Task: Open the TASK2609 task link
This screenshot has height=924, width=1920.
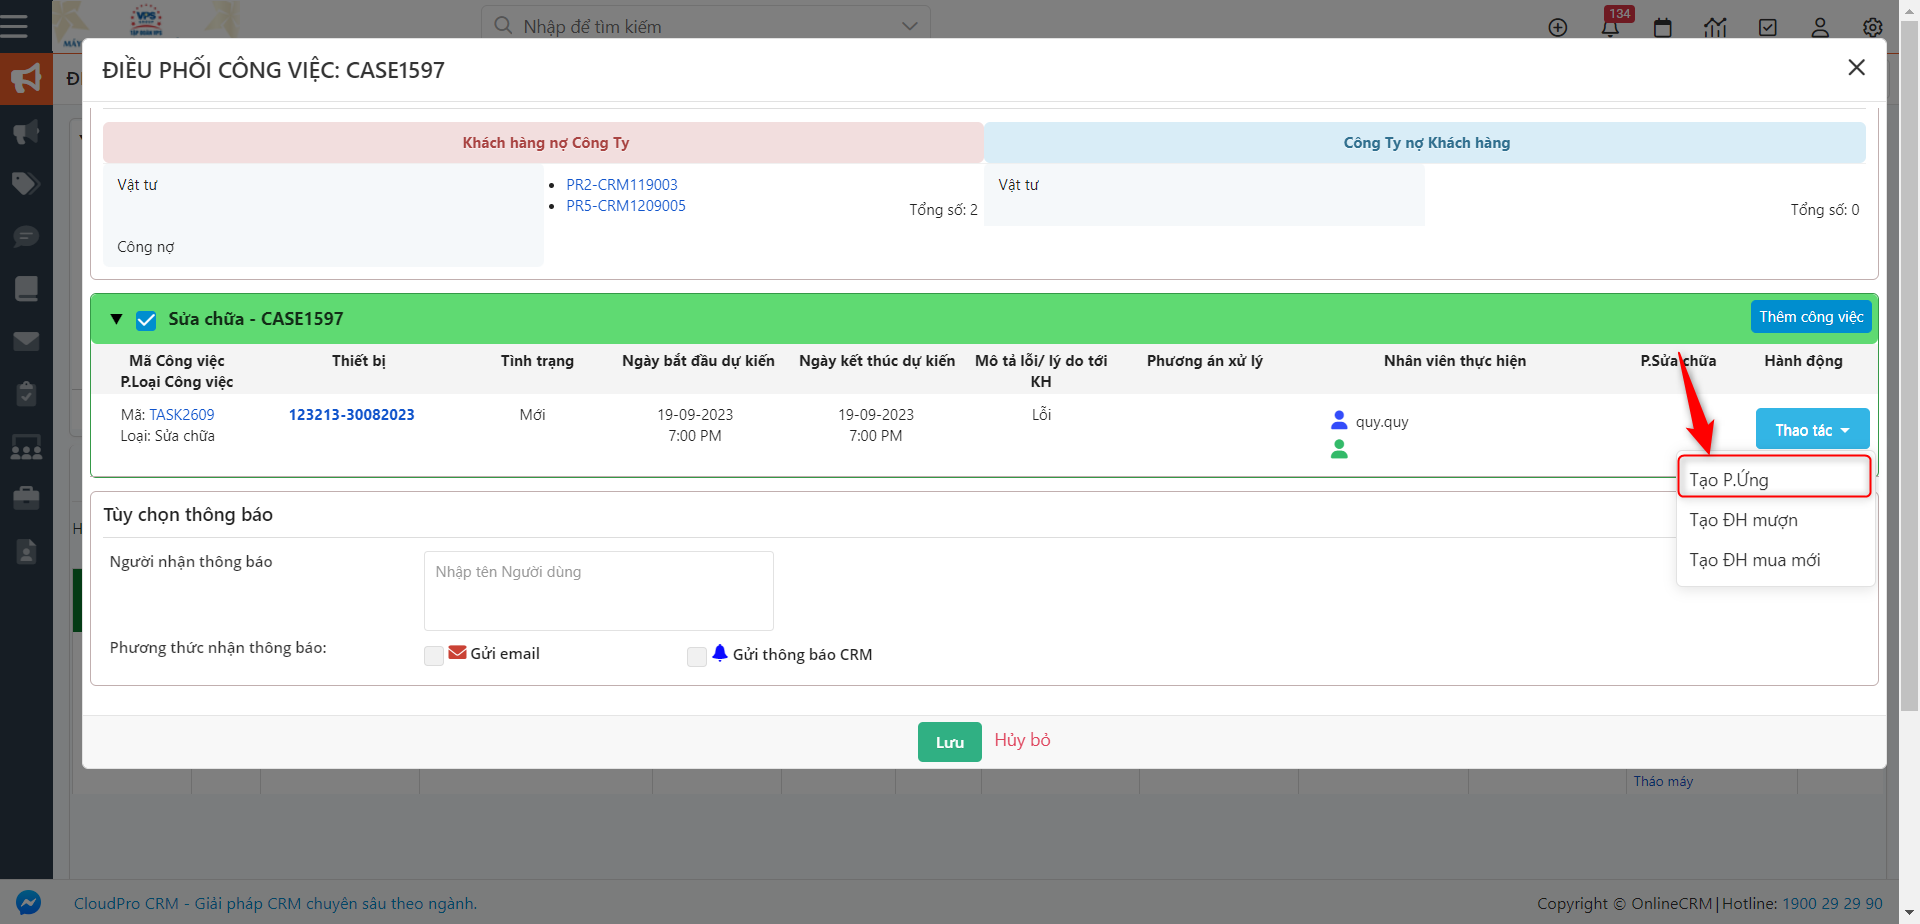Action: tap(182, 414)
